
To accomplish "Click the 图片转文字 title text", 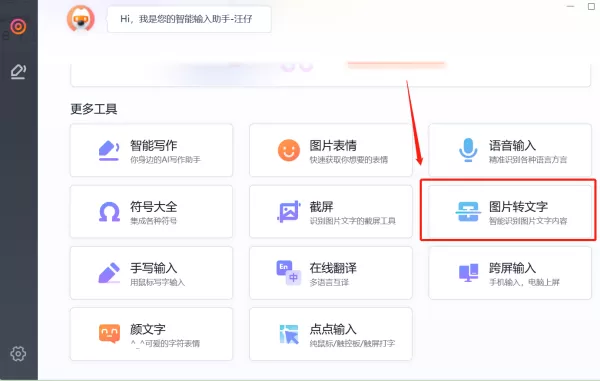I will click(518, 207).
